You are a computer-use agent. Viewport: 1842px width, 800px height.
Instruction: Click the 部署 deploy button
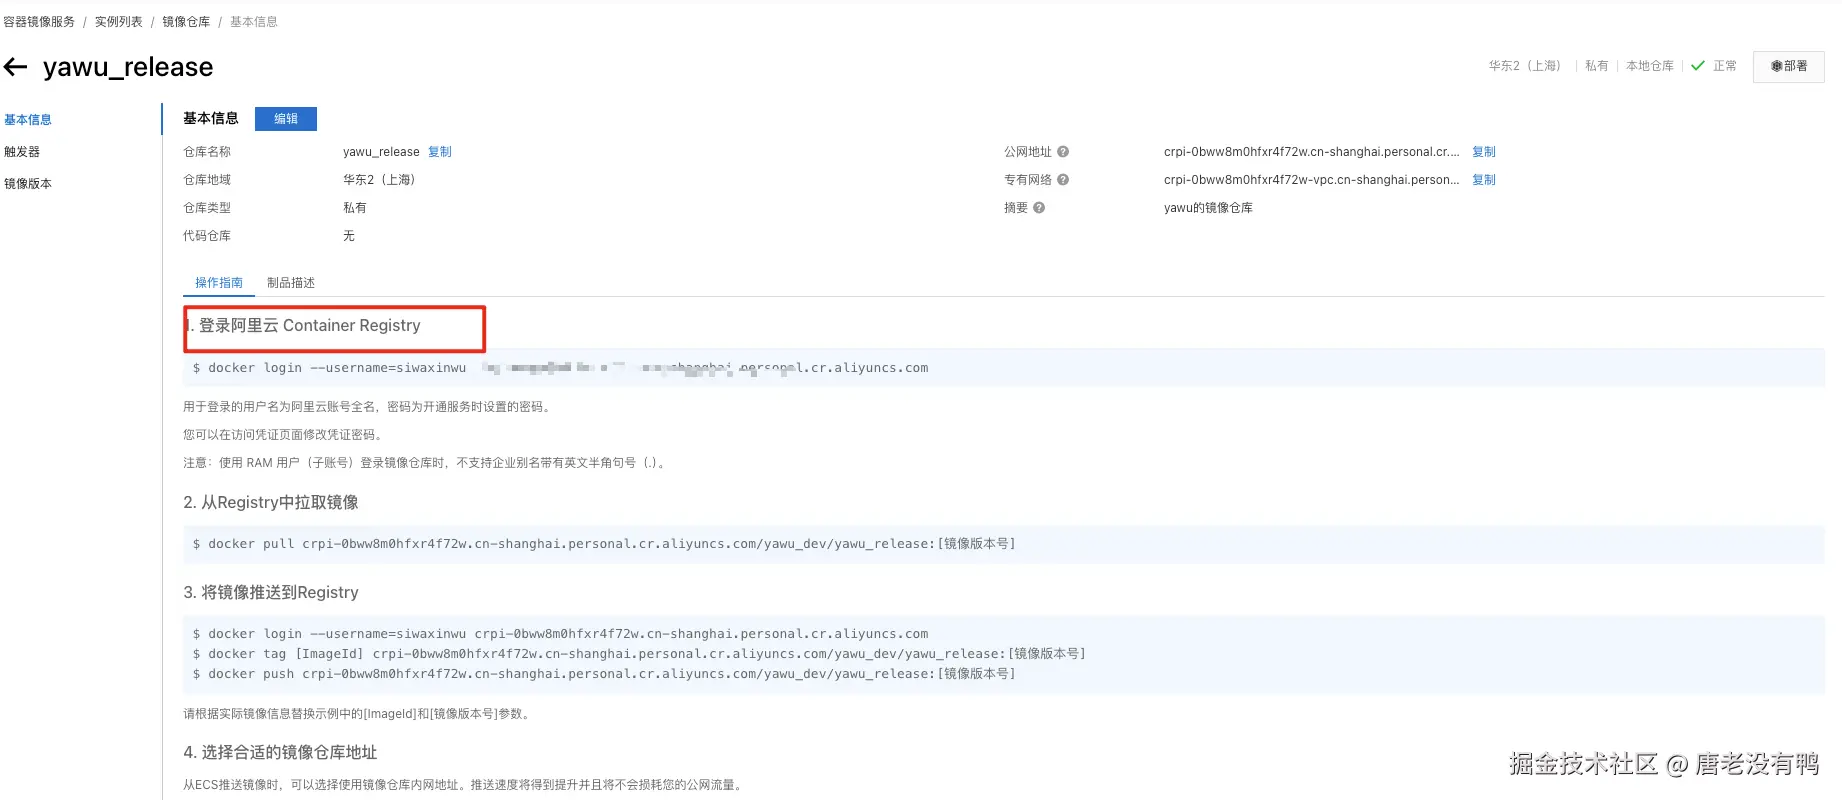(1789, 66)
